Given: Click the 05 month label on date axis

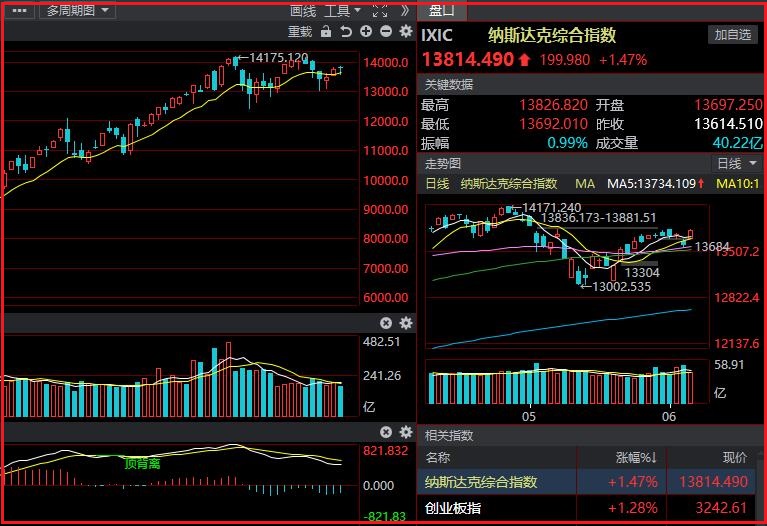Looking at the screenshot, I should (528, 417).
